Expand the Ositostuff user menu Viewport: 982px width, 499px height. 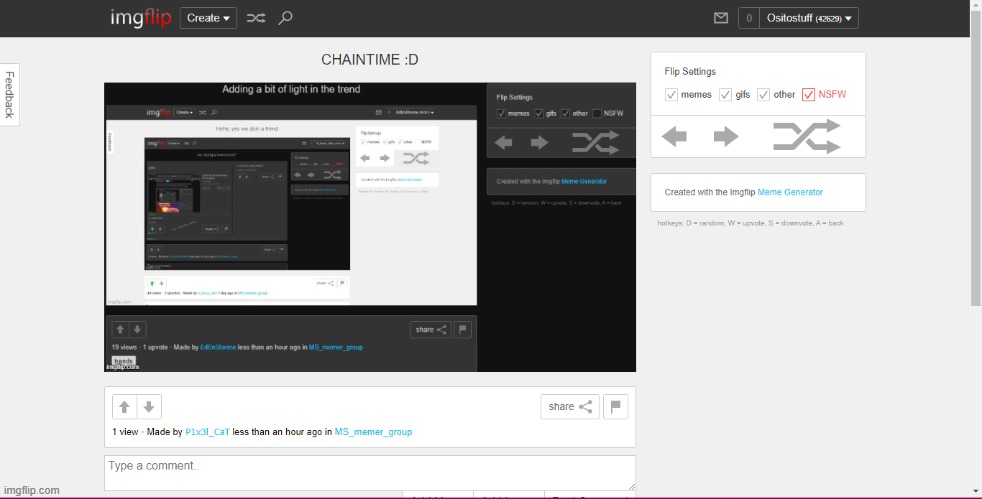809,18
